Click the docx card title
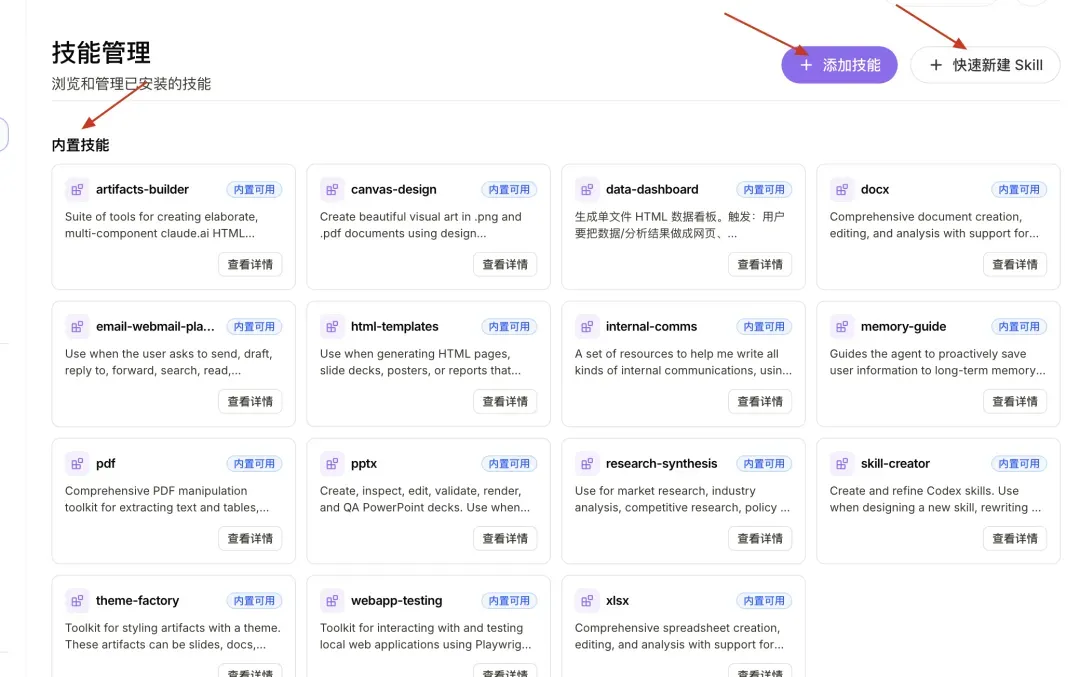Image resolution: width=1080 pixels, height=677 pixels. click(x=875, y=189)
